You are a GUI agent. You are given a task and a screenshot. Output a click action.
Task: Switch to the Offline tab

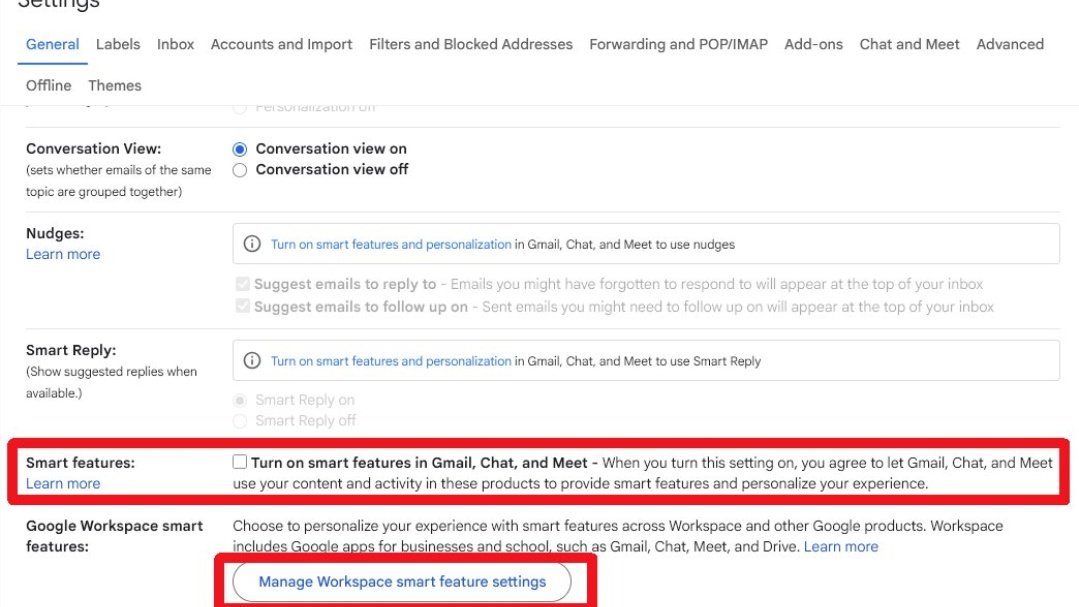49,85
